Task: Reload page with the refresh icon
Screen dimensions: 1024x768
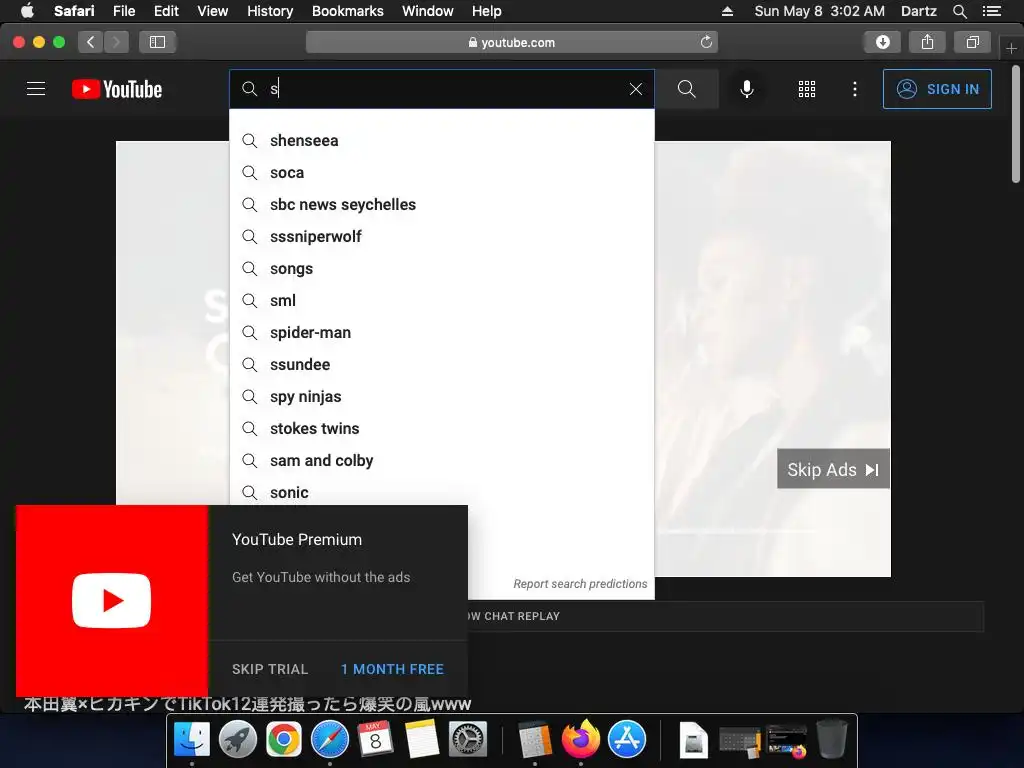Action: point(706,42)
